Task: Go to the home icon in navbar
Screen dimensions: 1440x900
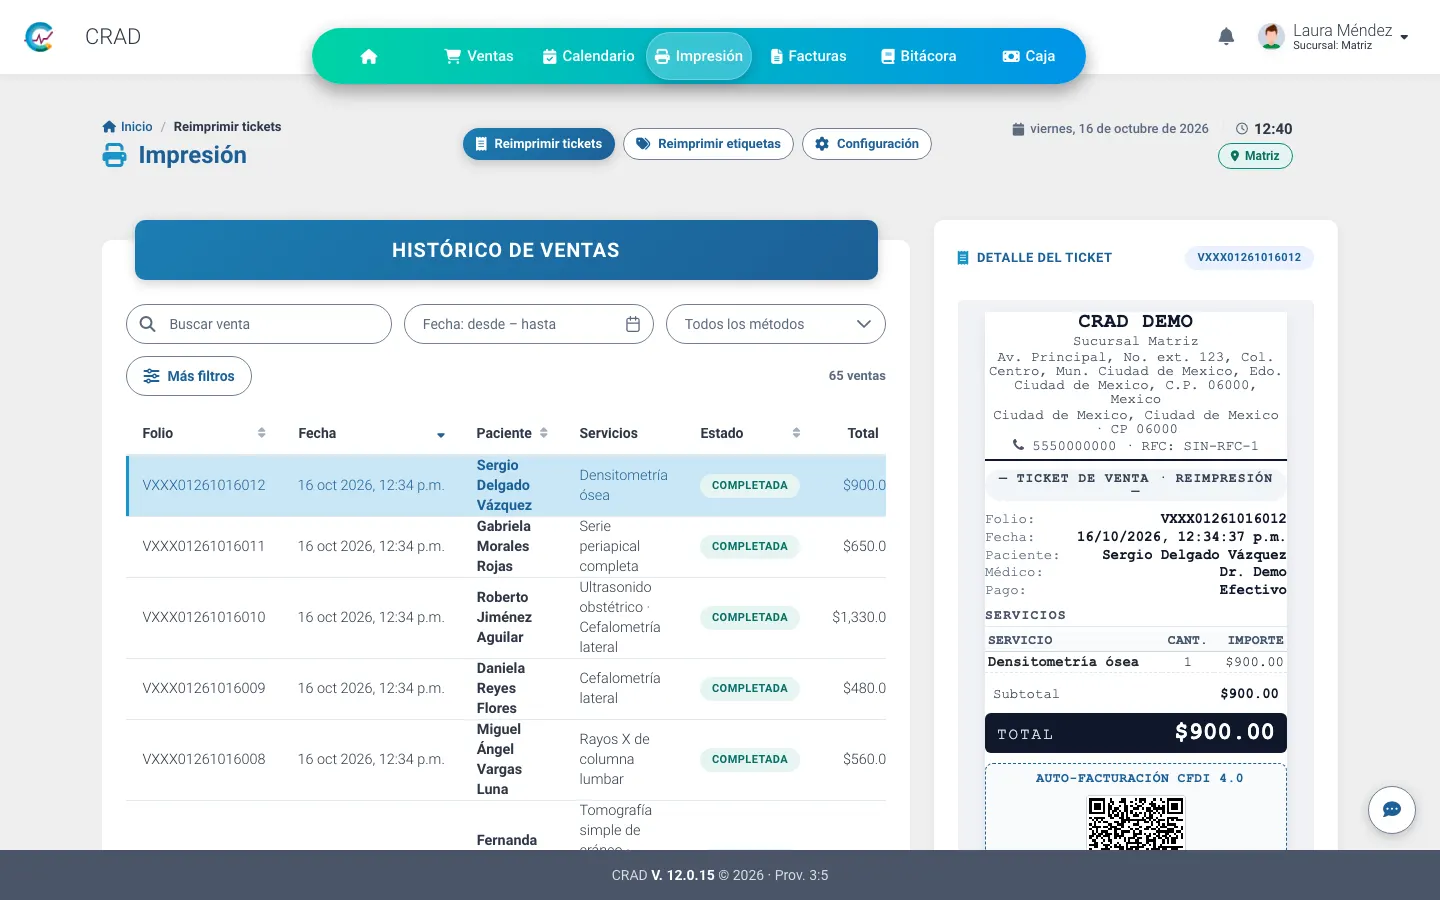Action: point(369,56)
